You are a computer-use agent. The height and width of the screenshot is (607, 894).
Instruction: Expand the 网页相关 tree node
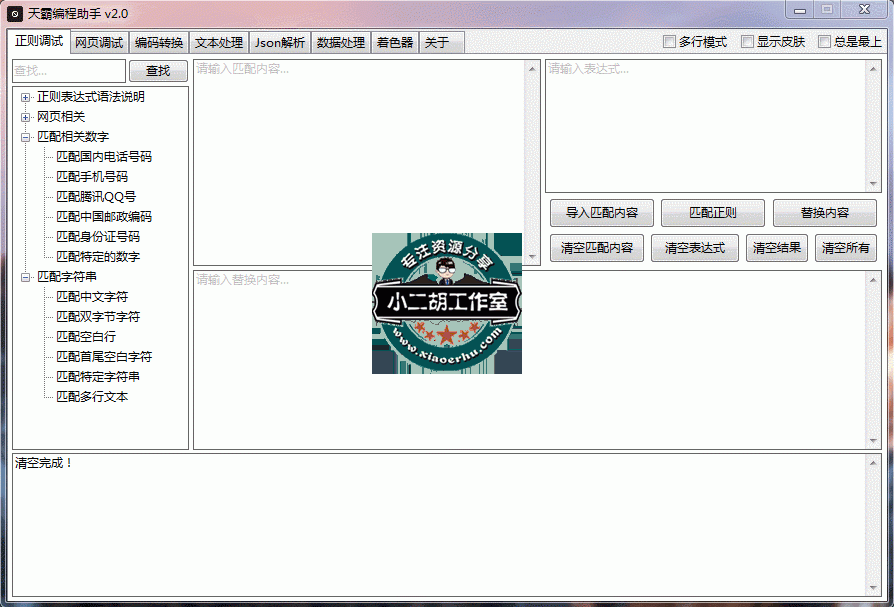coord(26,117)
